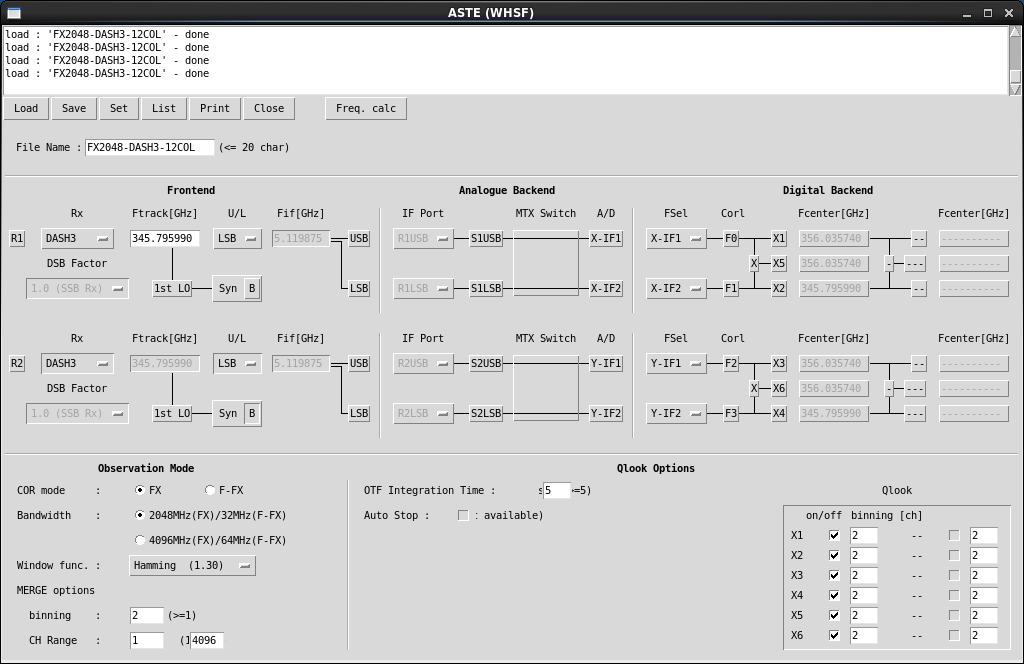
Task: Click the Set button
Action: [119, 108]
